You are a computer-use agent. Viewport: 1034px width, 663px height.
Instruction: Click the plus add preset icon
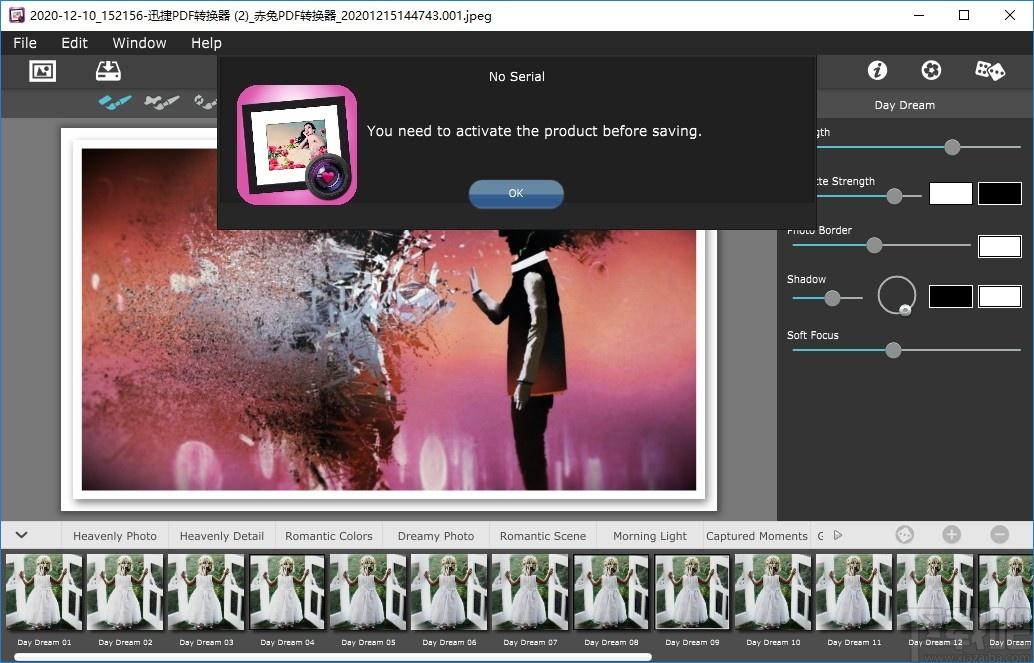(x=951, y=534)
